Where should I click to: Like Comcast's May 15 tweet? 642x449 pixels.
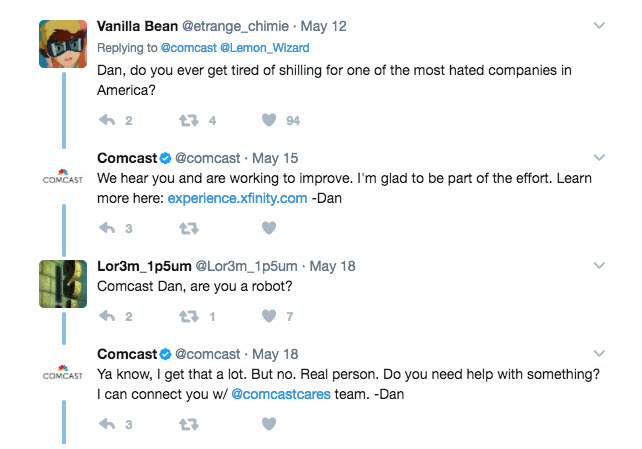(269, 228)
